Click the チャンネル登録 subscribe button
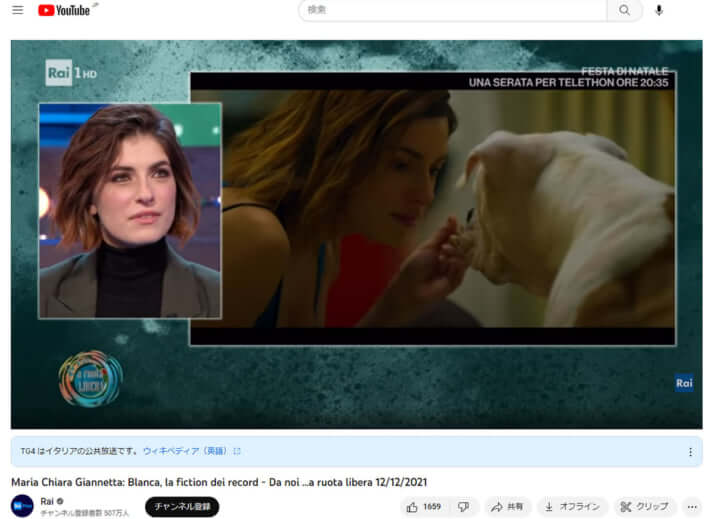This screenshot has height=519, width=714. [x=182, y=507]
